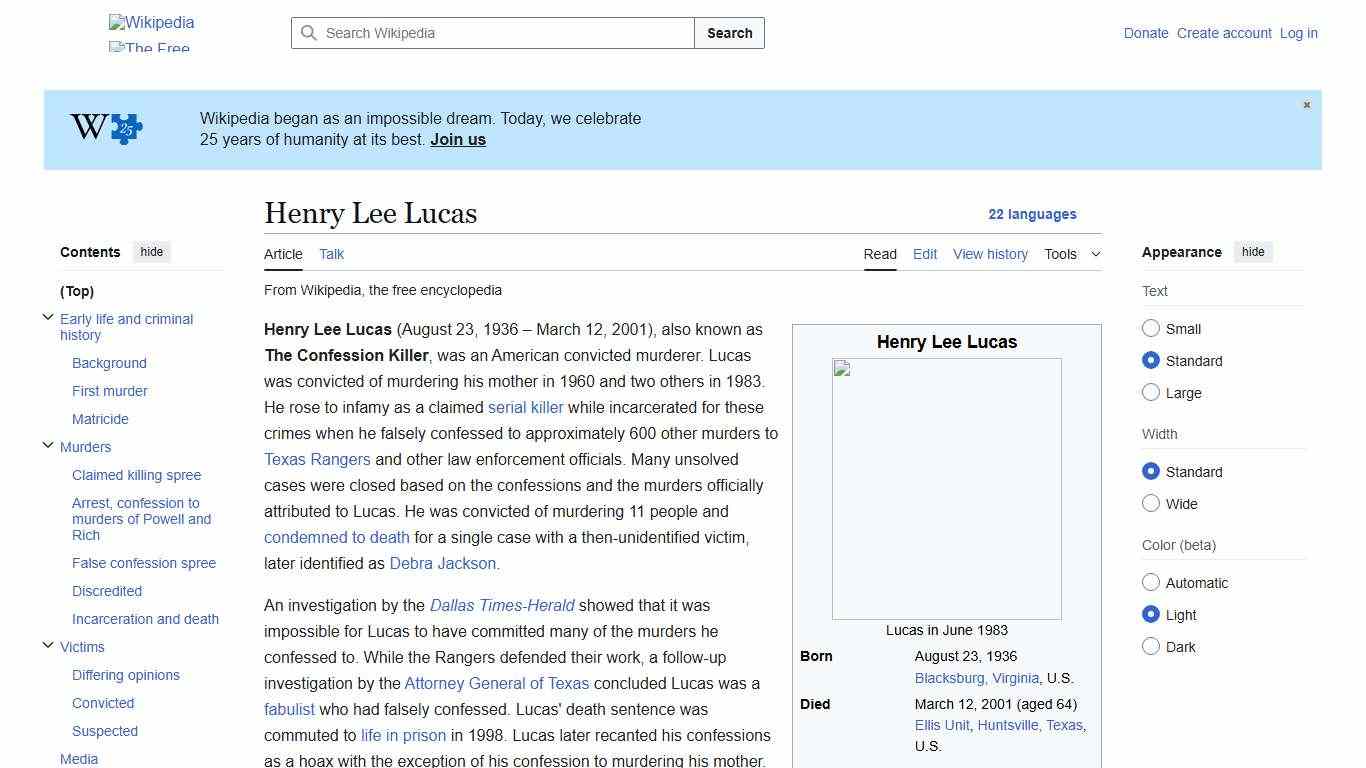This screenshot has width=1366, height=768.
Task: Hide the Appearance panel
Action: pyautogui.click(x=1253, y=252)
